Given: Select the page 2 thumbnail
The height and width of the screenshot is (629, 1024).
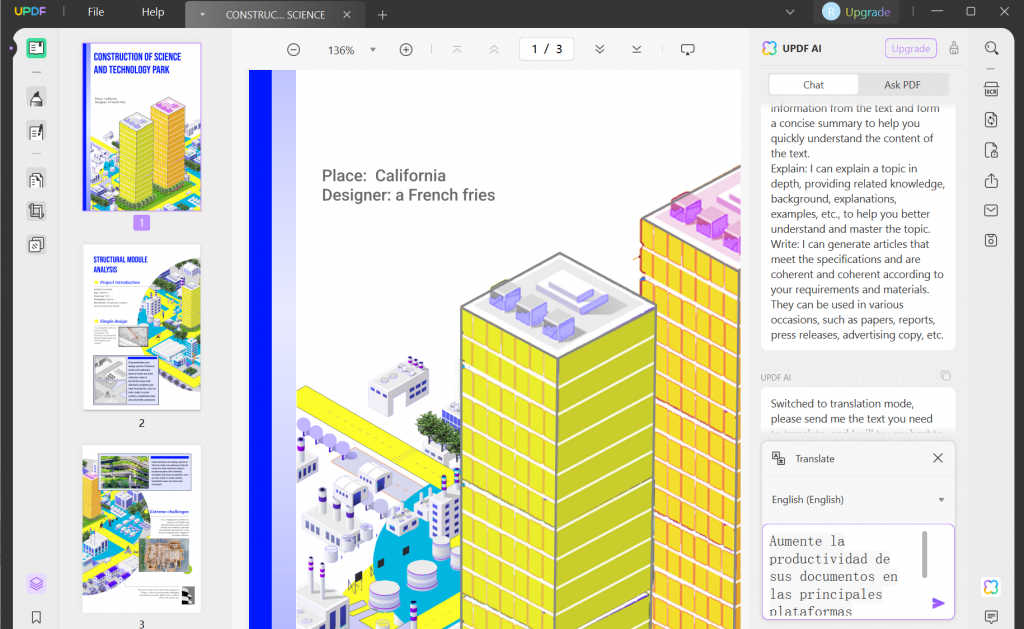Looking at the screenshot, I should [142, 327].
